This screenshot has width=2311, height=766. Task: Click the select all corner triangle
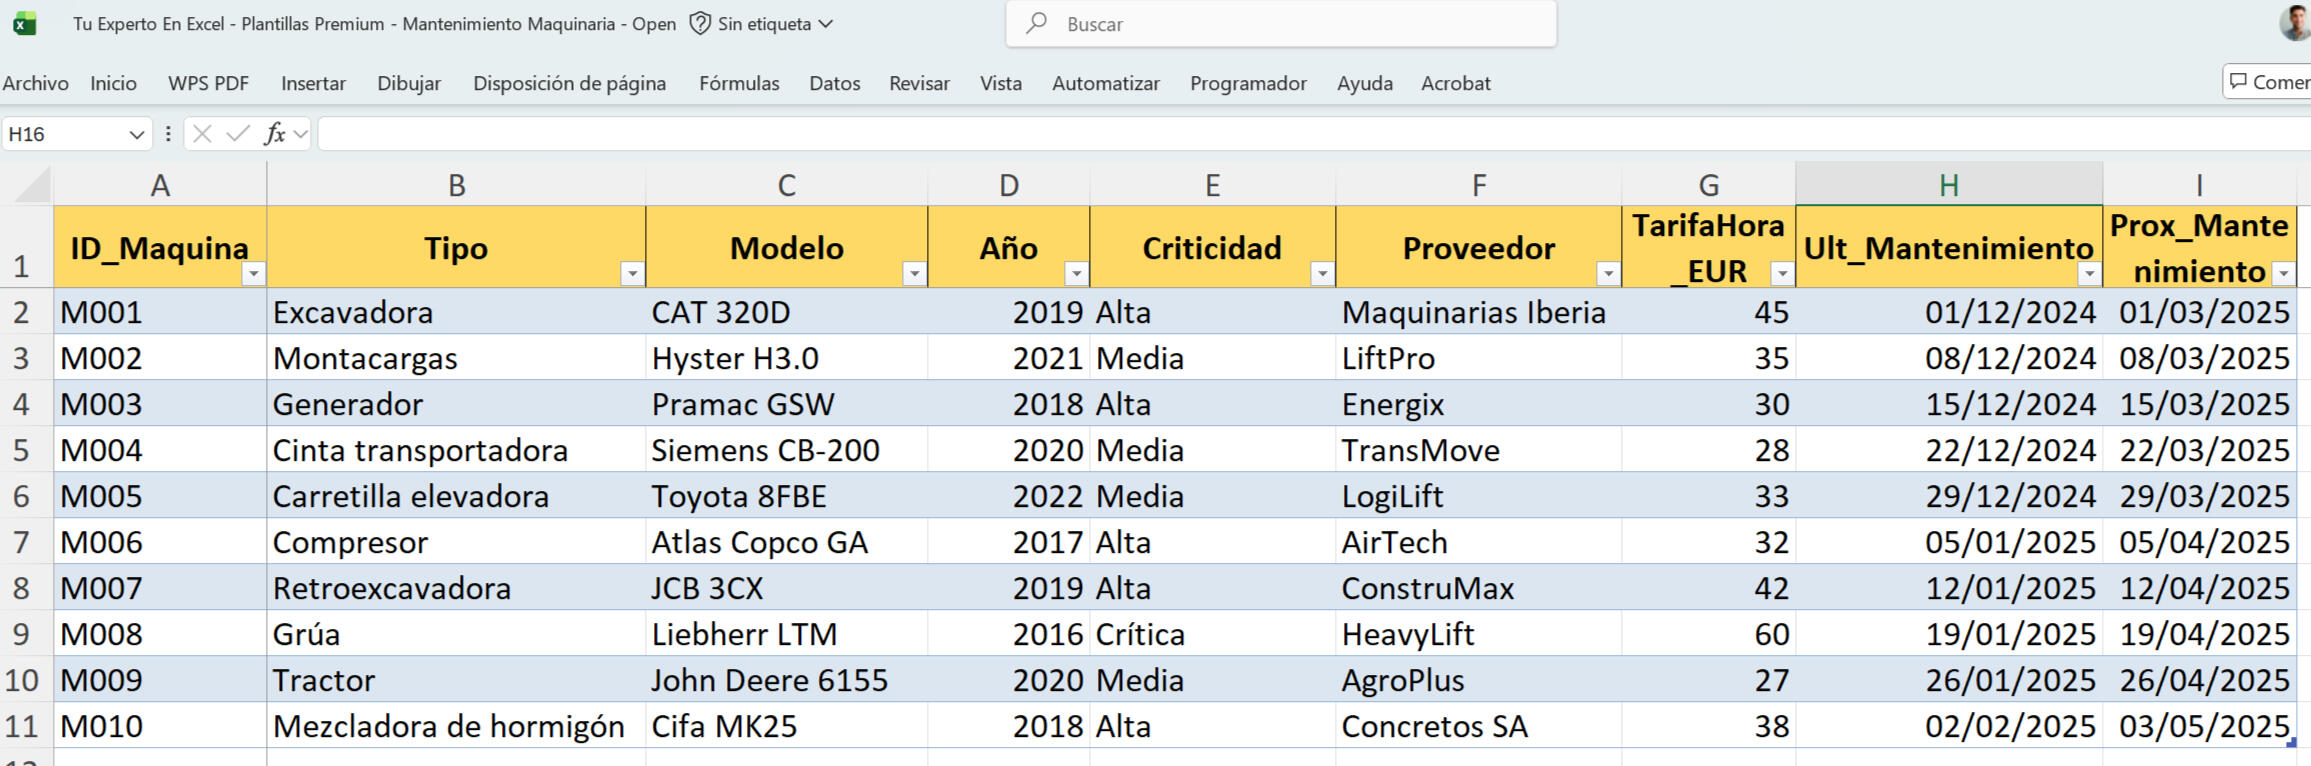(x=30, y=185)
